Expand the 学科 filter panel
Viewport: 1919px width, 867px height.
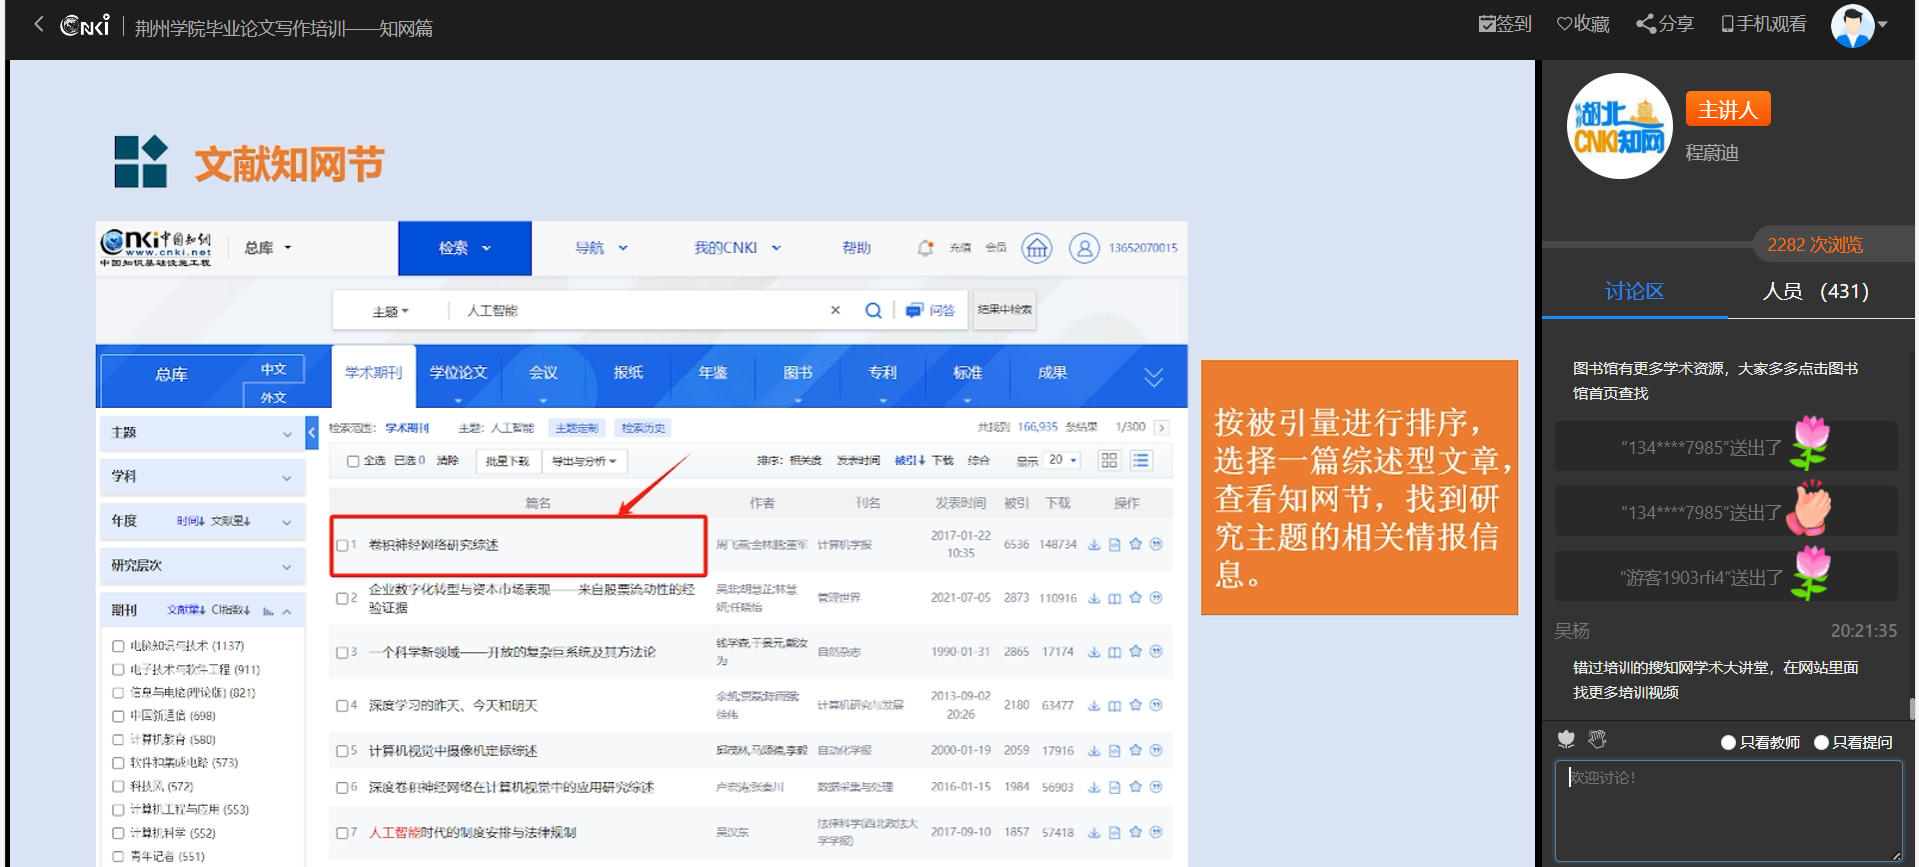201,477
